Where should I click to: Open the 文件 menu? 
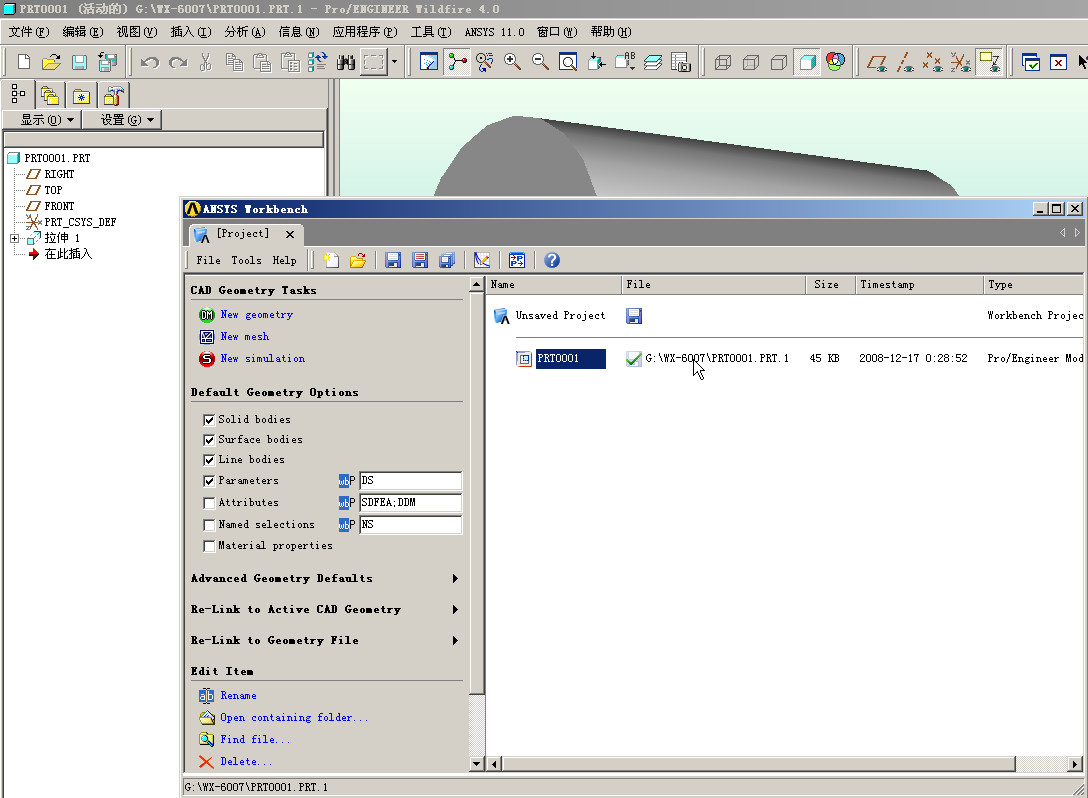pyautogui.click(x=28, y=32)
